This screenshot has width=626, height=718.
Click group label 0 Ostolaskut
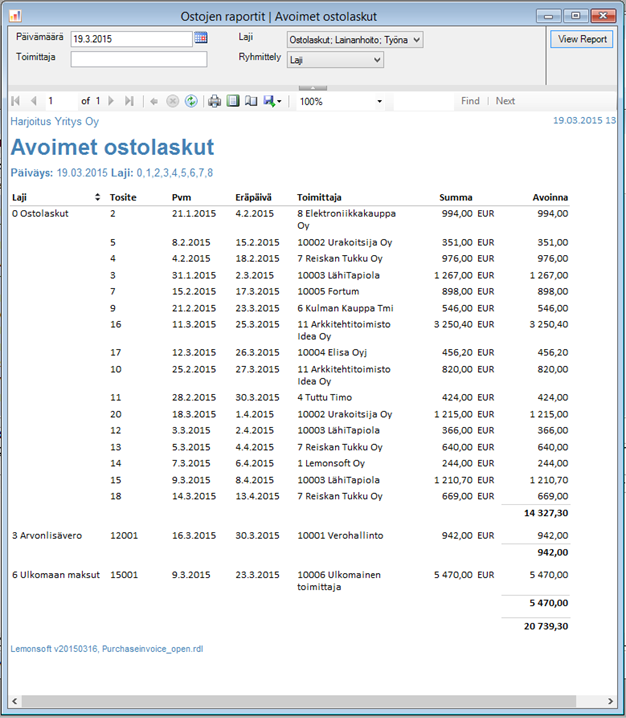point(40,213)
